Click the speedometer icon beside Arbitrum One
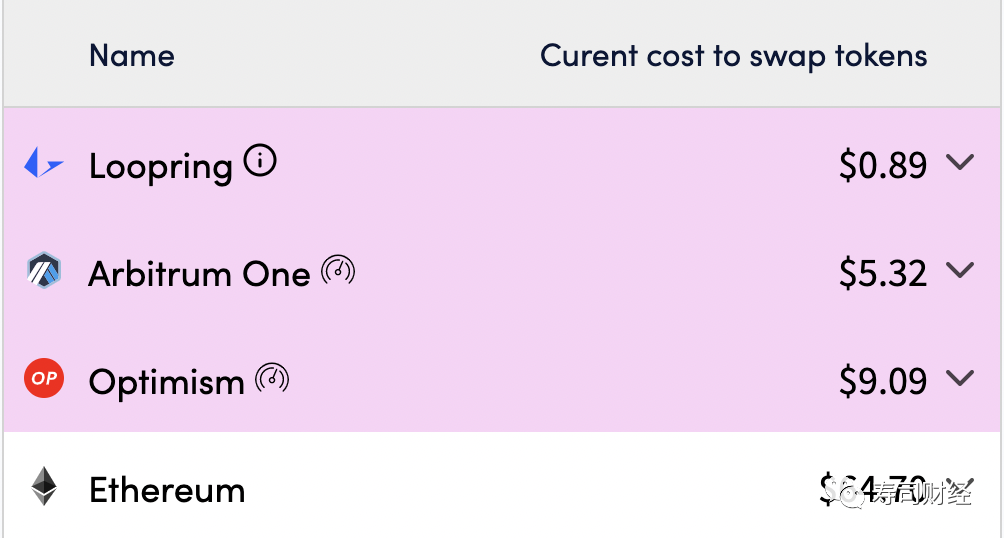This screenshot has height=538, width=1004. coord(338,270)
